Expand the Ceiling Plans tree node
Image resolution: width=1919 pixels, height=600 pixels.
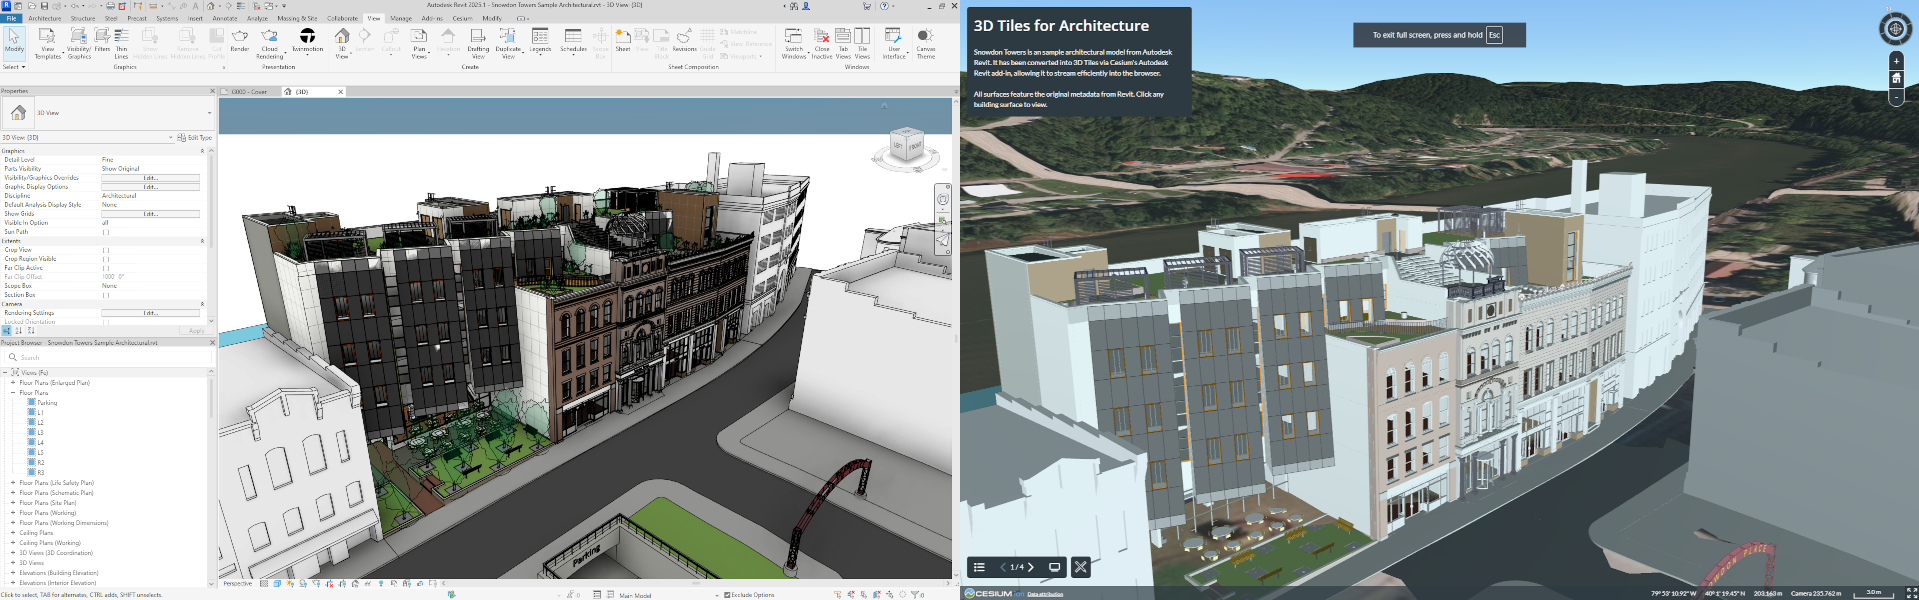(13, 533)
